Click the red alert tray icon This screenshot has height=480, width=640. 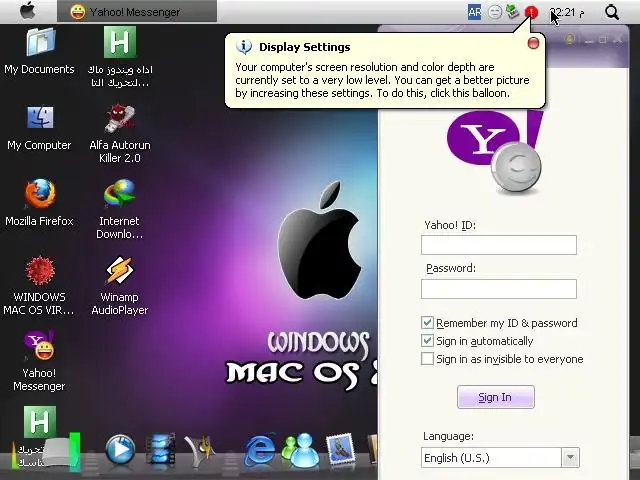(531, 12)
